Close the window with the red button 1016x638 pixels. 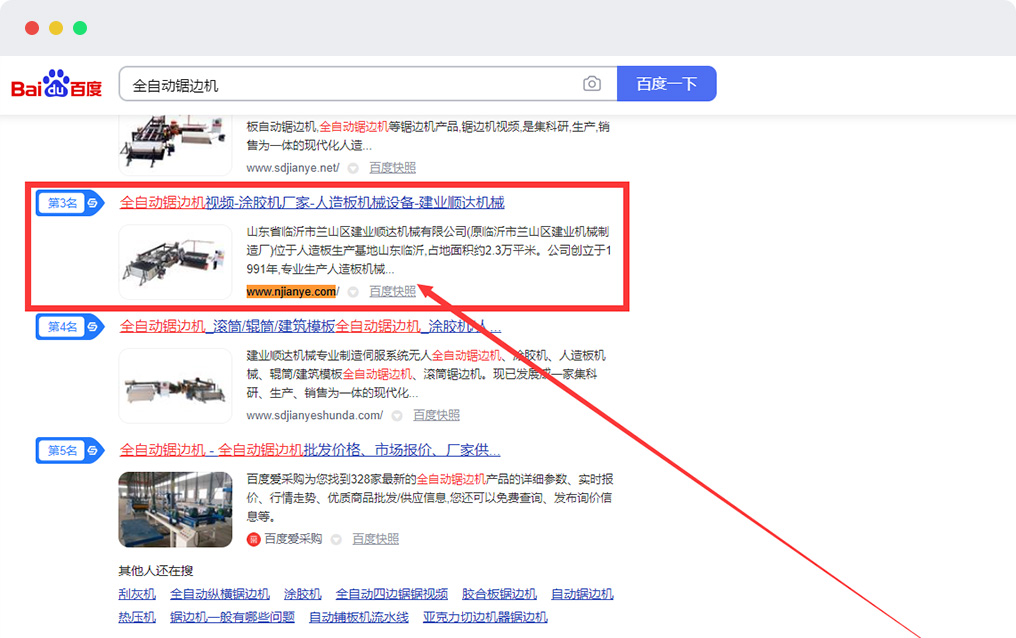[32, 28]
